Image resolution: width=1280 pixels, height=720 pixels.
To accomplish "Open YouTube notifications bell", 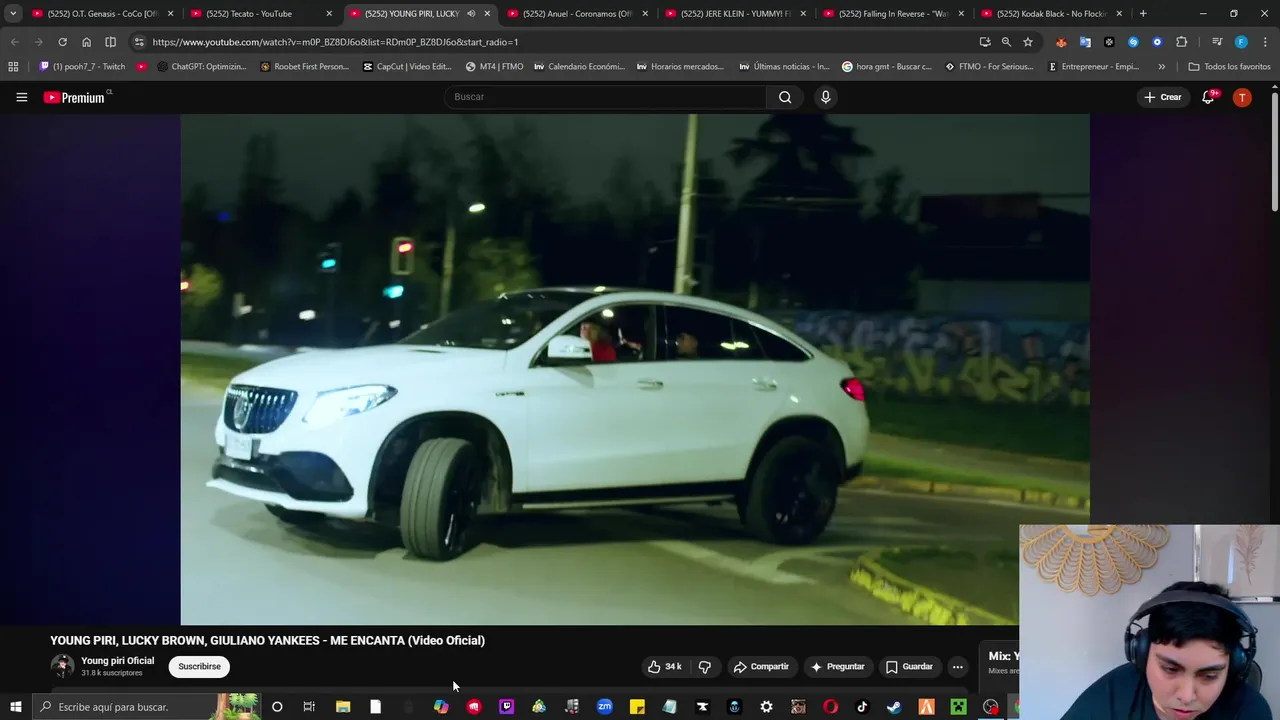I will (1209, 97).
